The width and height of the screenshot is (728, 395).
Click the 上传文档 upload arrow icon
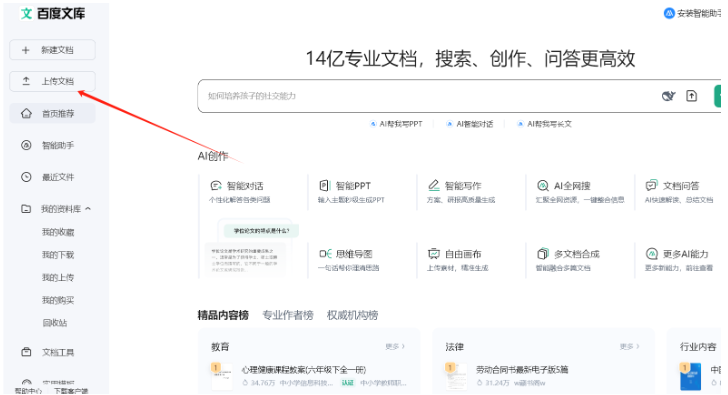pos(26,81)
